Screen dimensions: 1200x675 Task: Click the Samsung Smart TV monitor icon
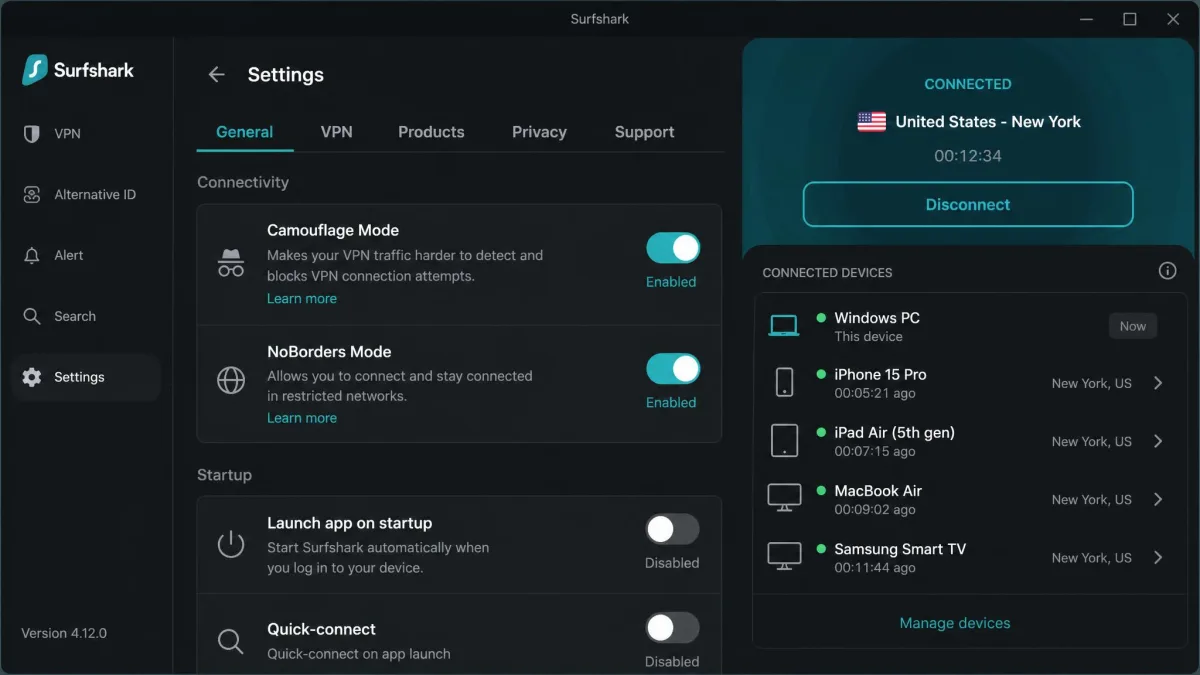784,556
